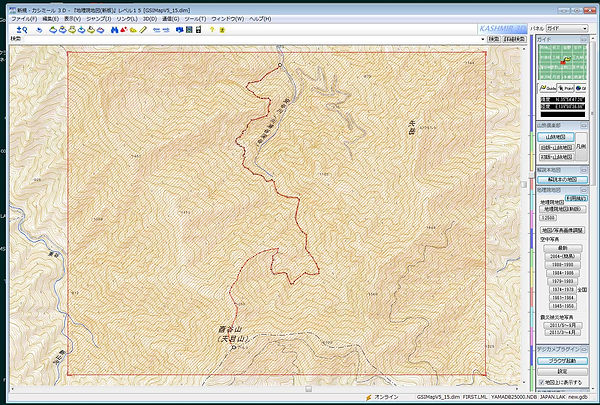Screen dimensions: 600x405
Task: Toggle the 地図上に表示する checkbox
Action: coord(541,382)
